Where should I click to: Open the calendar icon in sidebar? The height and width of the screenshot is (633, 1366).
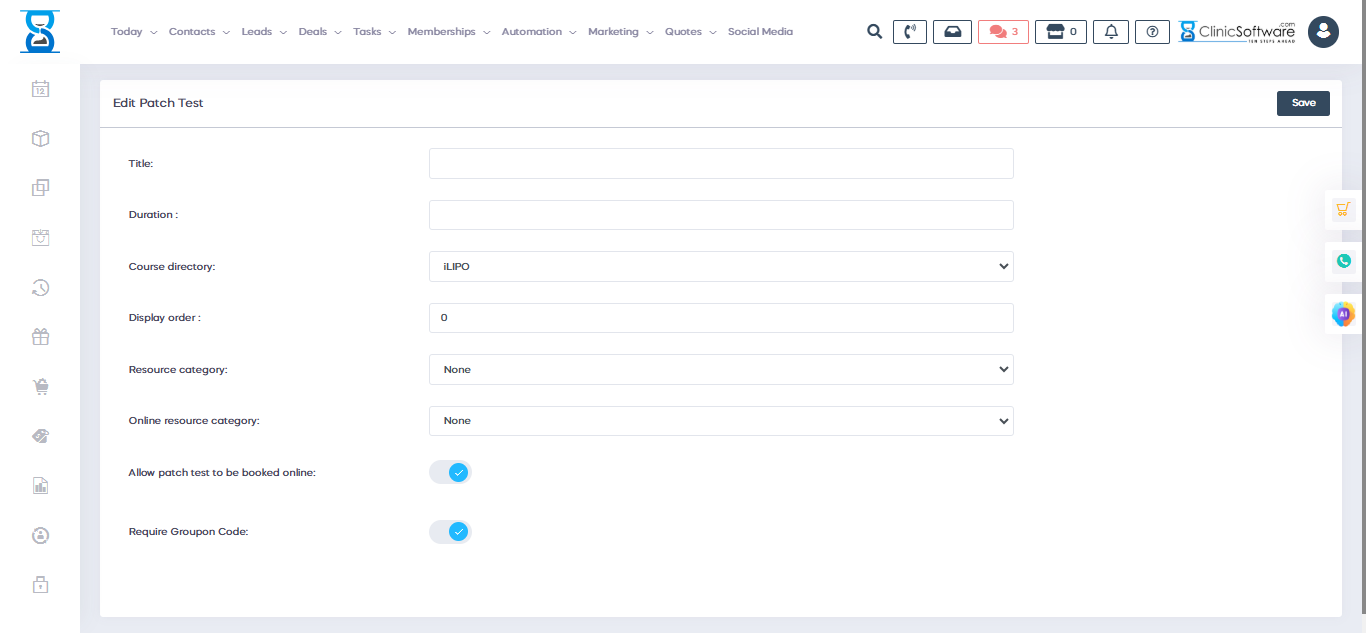point(40,89)
